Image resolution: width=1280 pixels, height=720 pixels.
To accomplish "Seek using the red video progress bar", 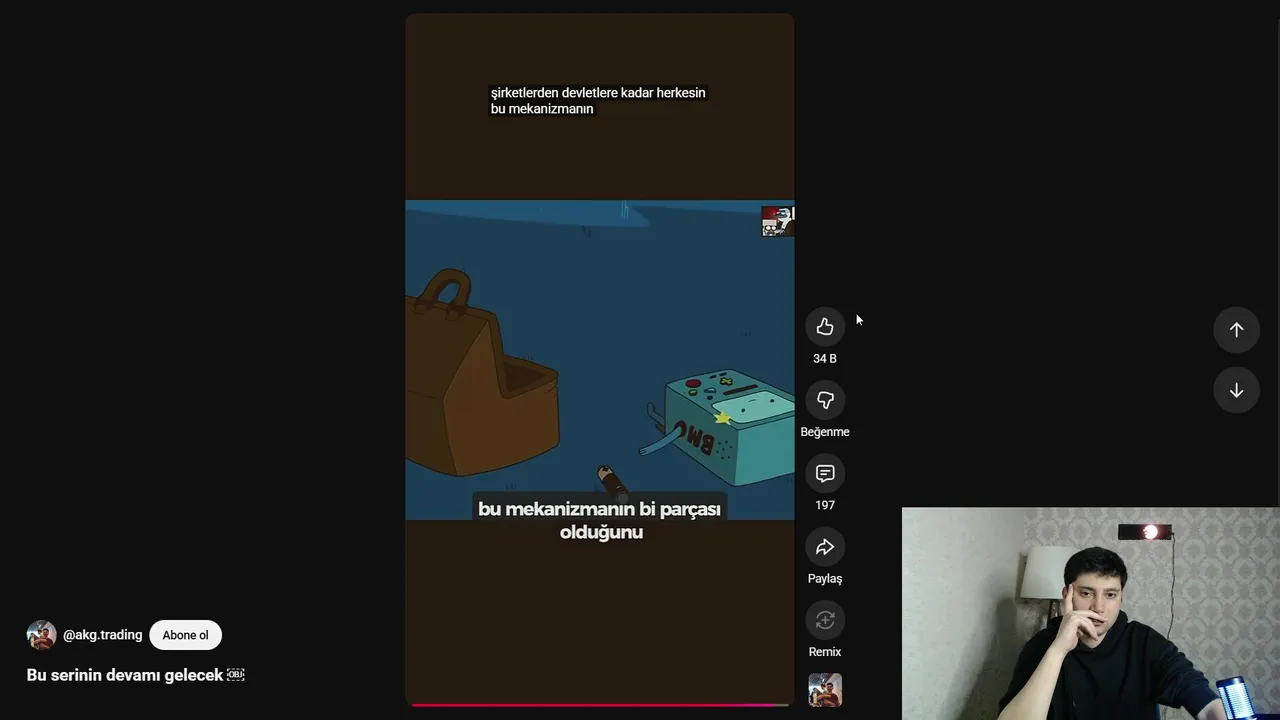I will pyautogui.click(x=600, y=705).
